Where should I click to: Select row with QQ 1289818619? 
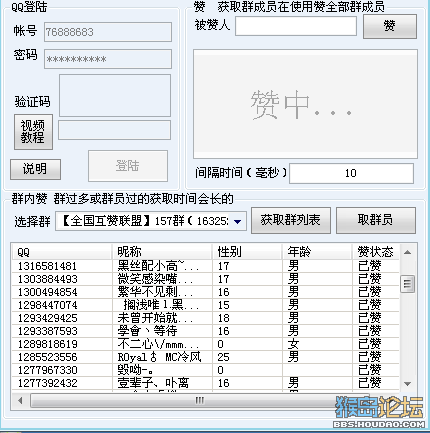(205, 344)
